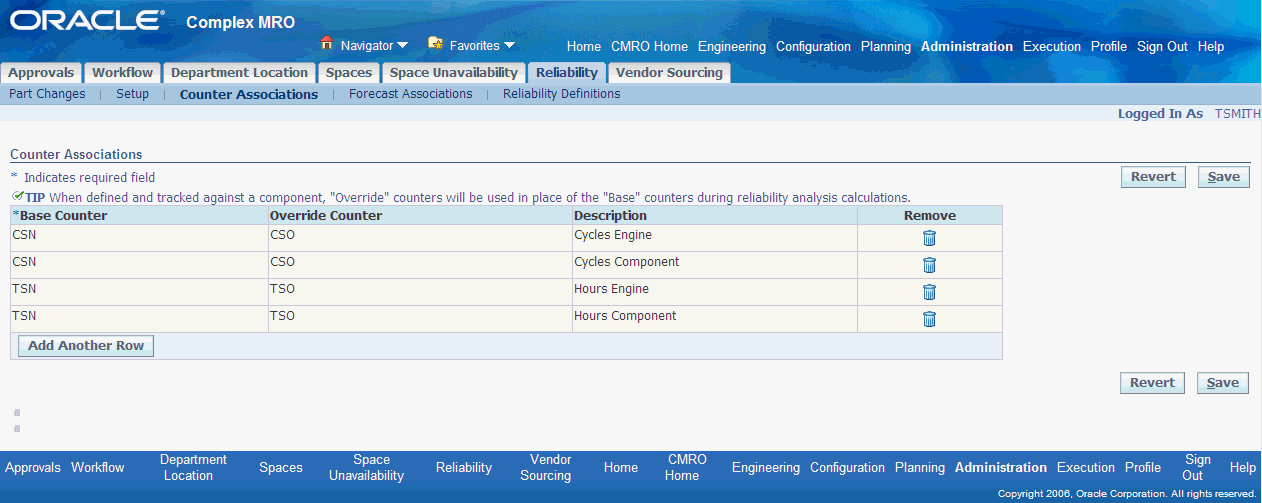Switch to the Vendor Sourcing tab
This screenshot has height=503, width=1262.
tap(669, 73)
